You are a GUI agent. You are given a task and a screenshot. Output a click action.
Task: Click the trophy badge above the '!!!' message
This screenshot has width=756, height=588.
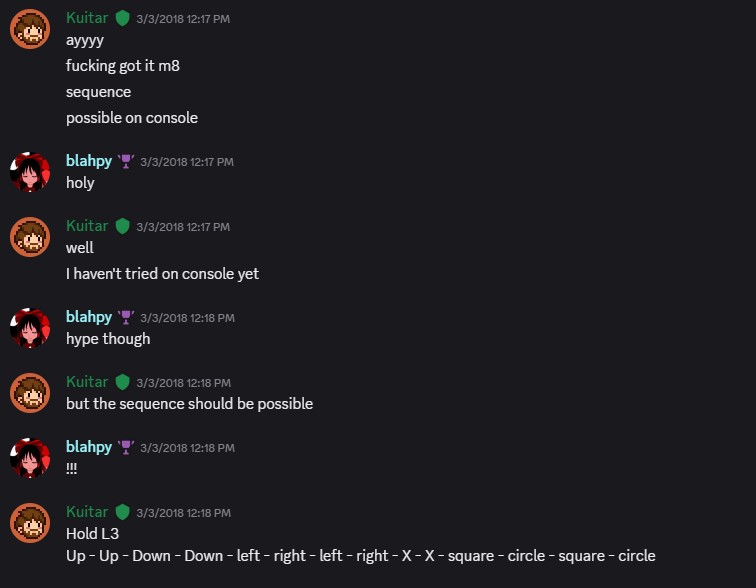(126, 447)
